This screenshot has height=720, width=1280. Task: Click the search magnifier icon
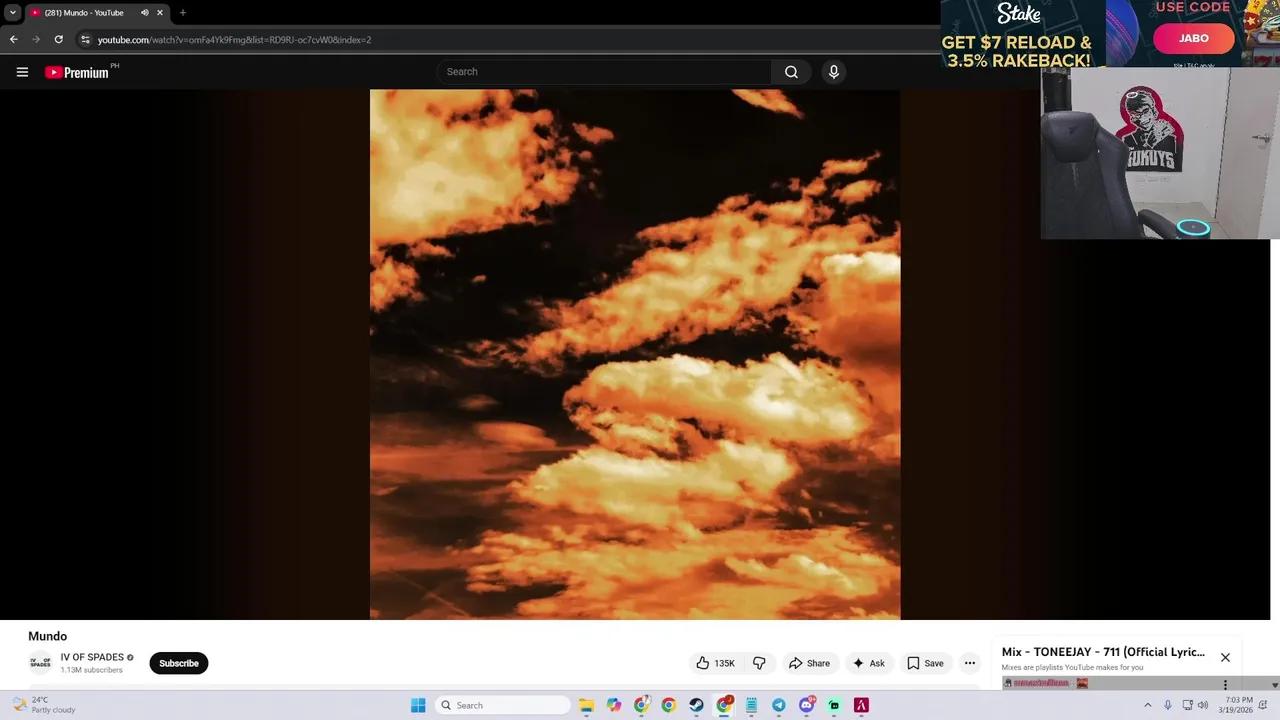coord(791,71)
